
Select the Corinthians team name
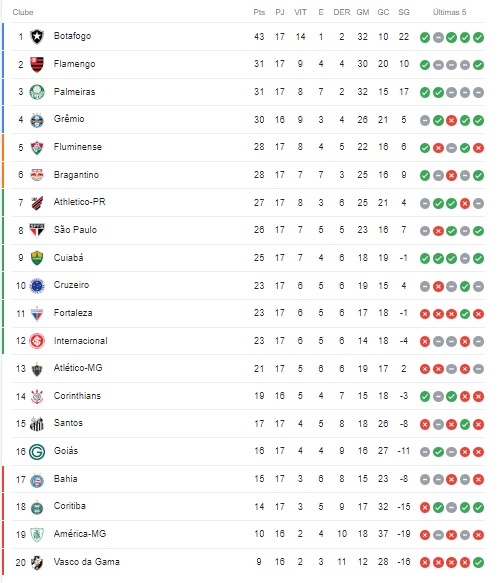77,396
